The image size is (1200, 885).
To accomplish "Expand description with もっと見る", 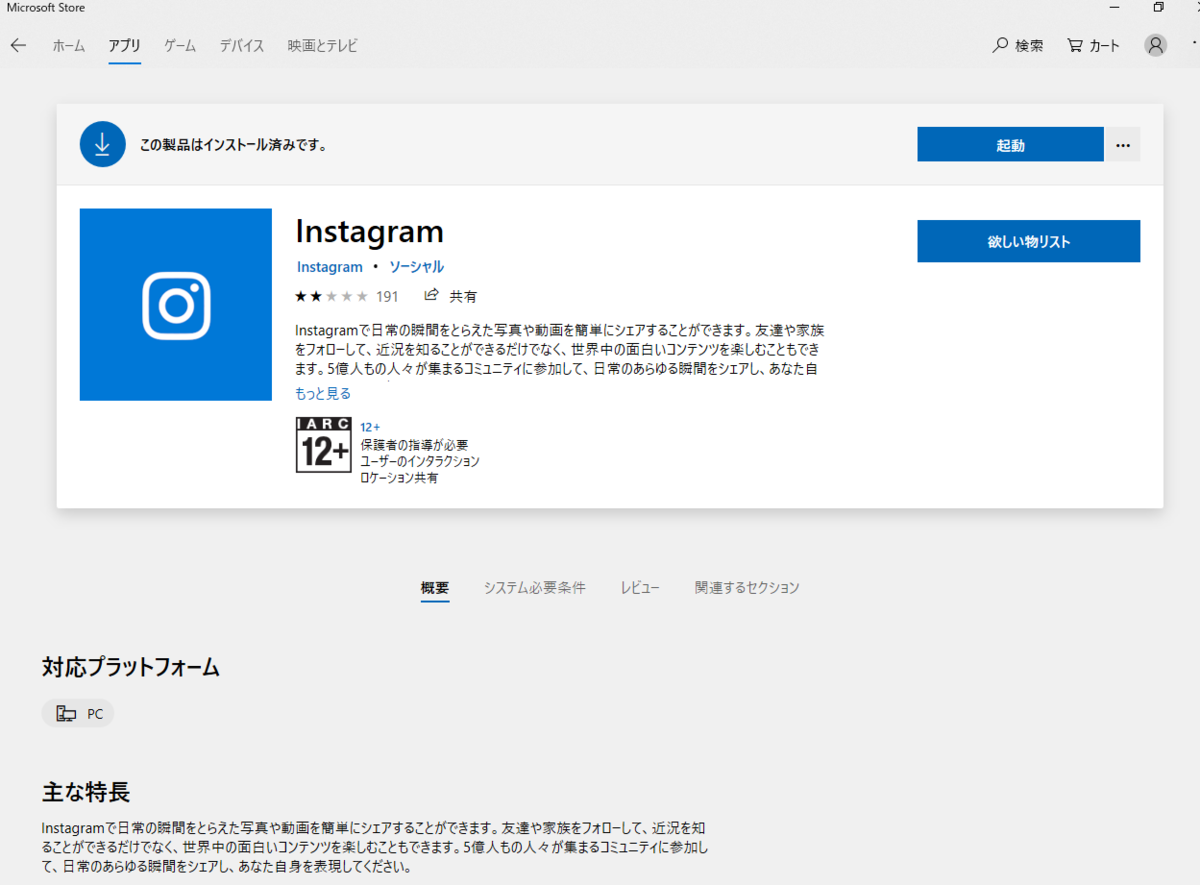I will click(323, 393).
